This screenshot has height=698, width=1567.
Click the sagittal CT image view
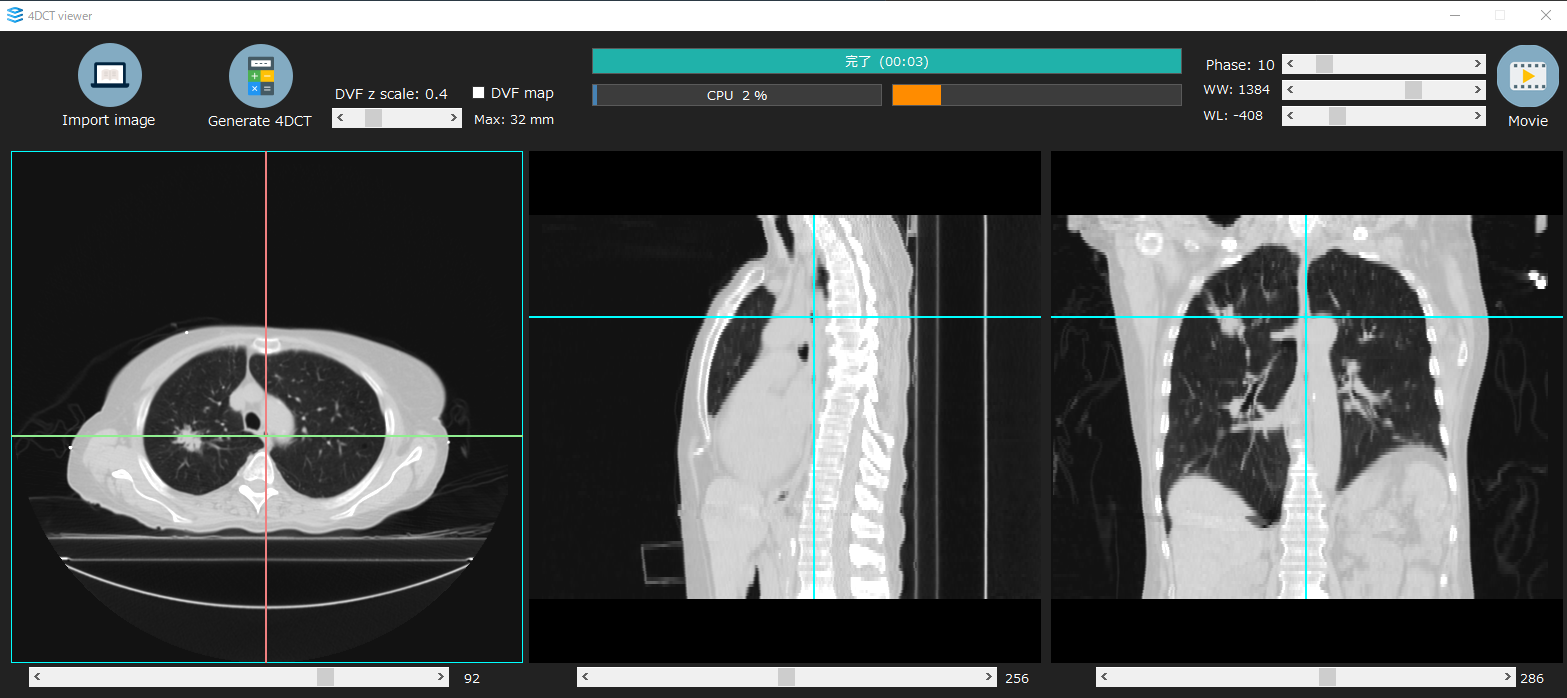(x=785, y=407)
